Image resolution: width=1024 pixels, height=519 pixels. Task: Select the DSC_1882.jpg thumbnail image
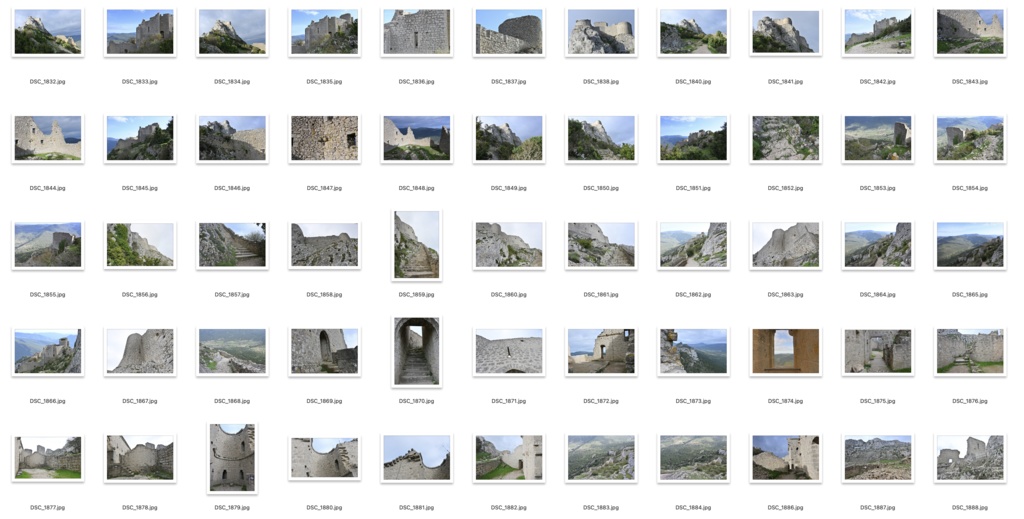click(x=509, y=458)
